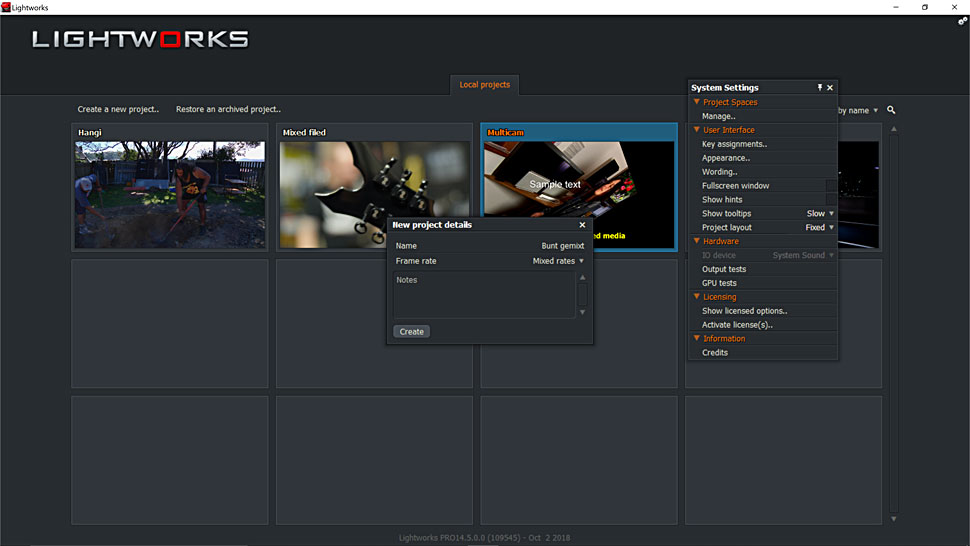The width and height of the screenshot is (970, 546).
Task: Click the Create button
Action: [x=411, y=332]
